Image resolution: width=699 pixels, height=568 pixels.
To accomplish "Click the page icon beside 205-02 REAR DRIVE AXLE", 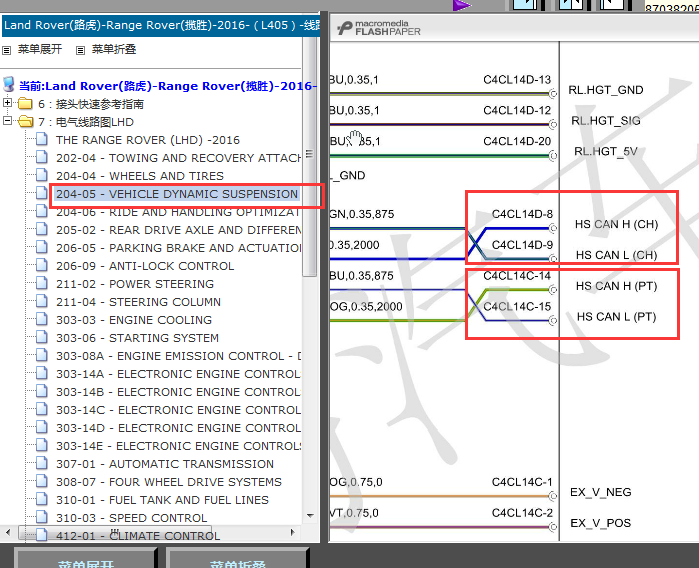I will 42,229.
